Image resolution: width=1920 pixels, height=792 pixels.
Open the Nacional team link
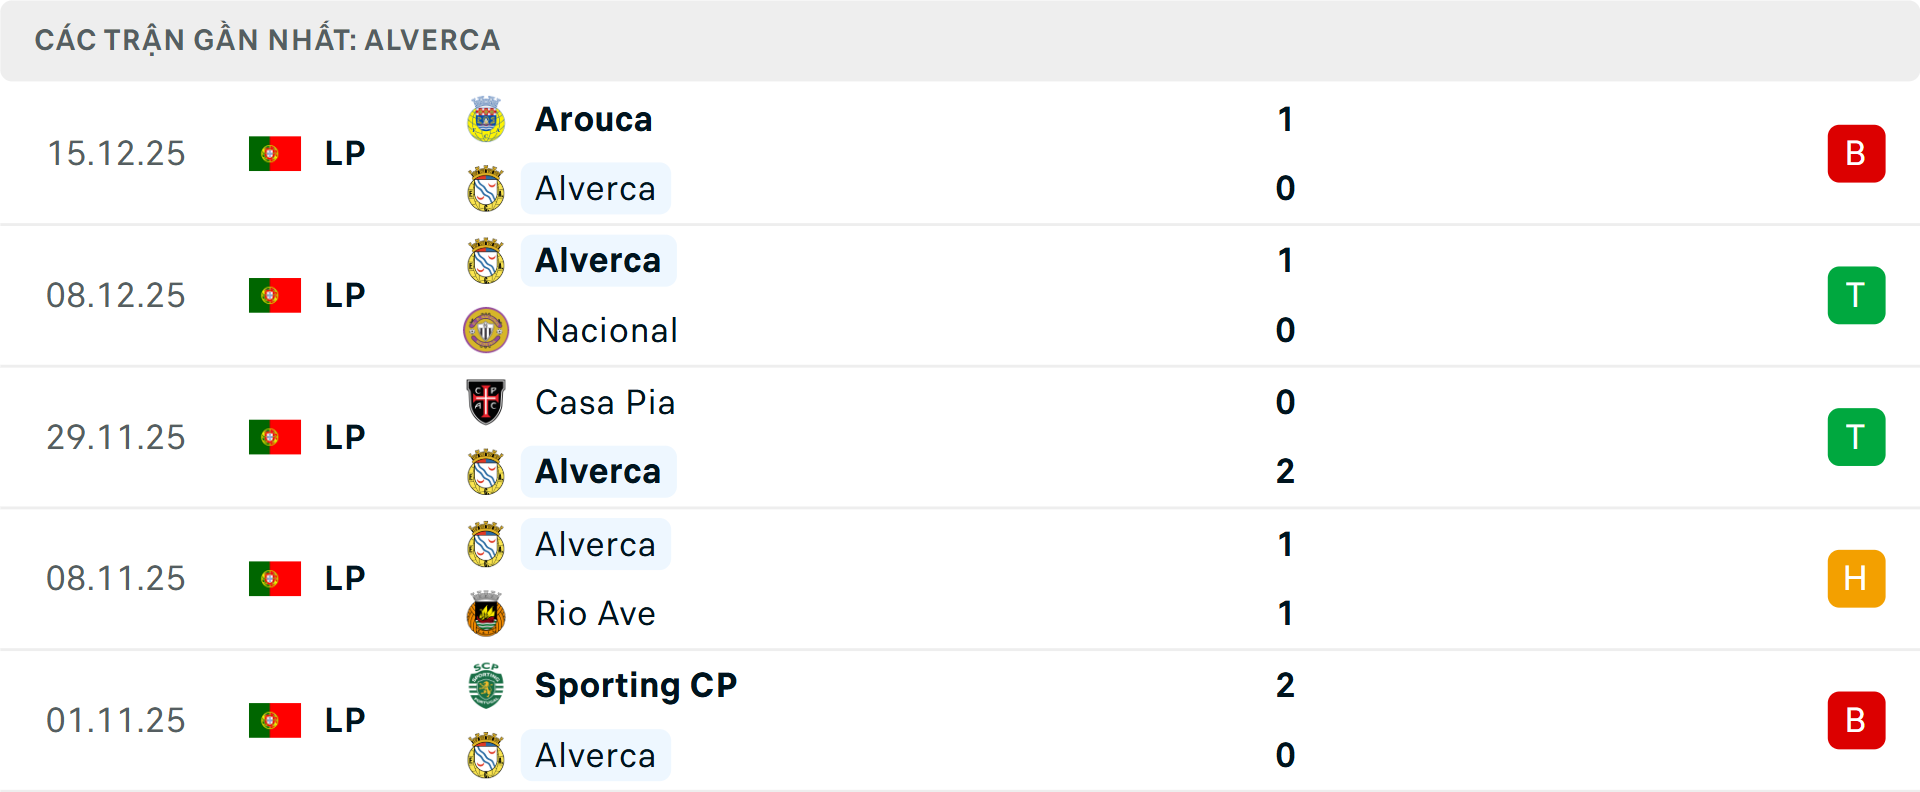click(x=607, y=331)
